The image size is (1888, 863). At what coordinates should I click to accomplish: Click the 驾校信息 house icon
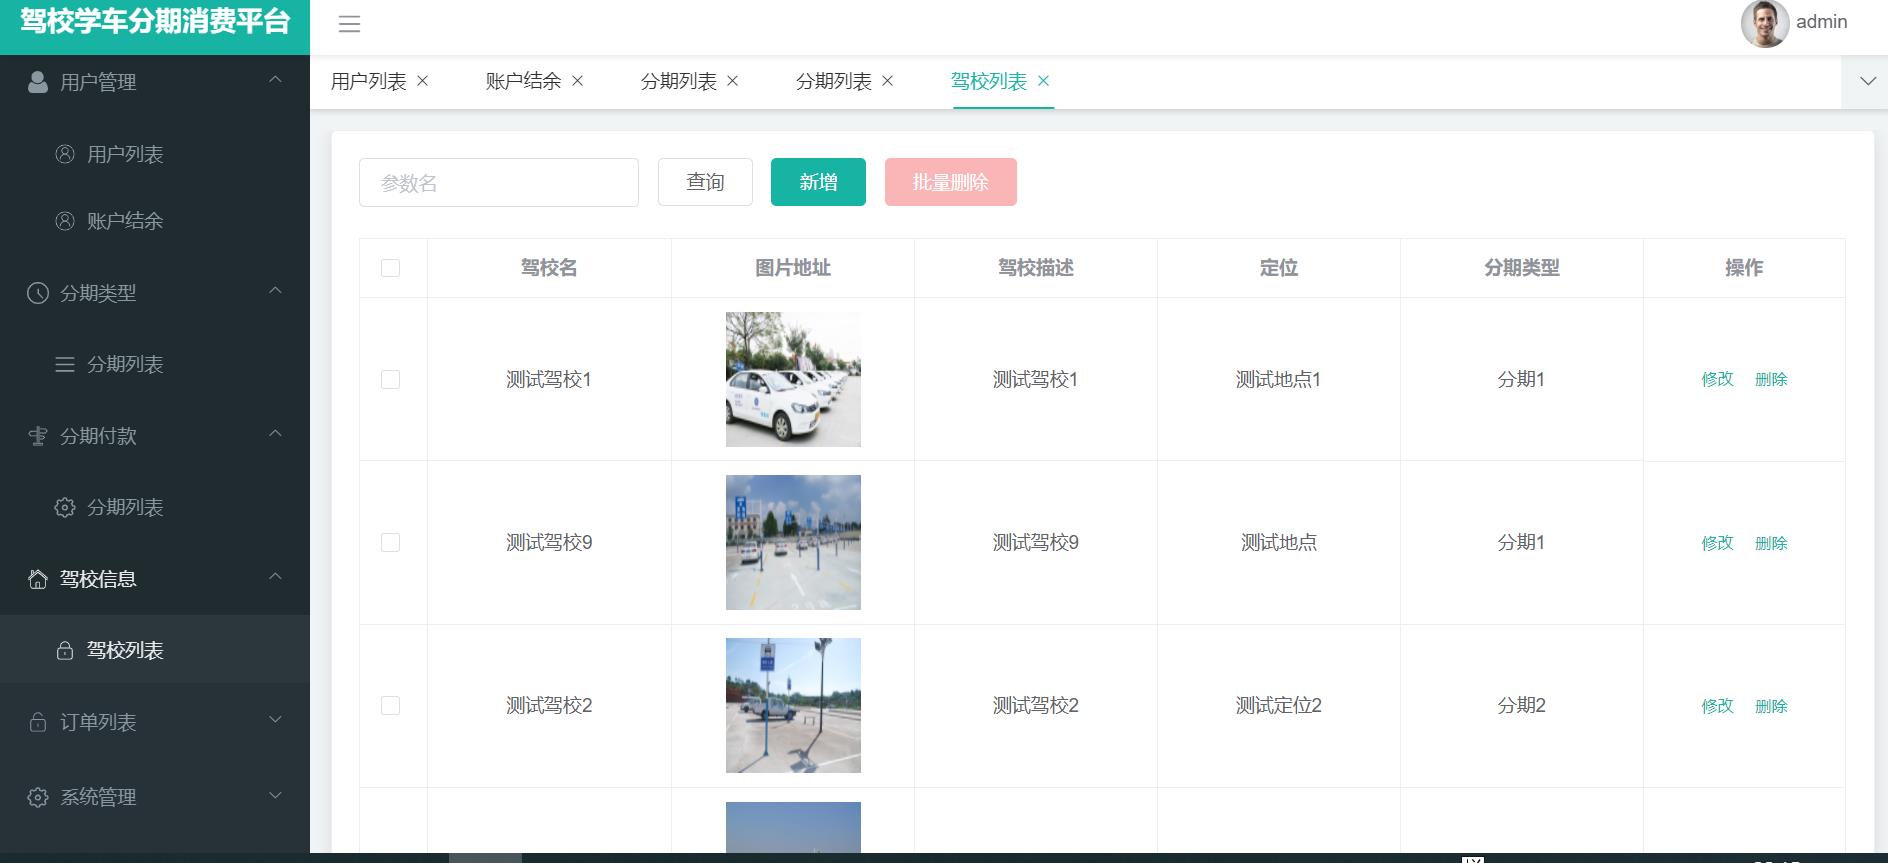pos(38,579)
